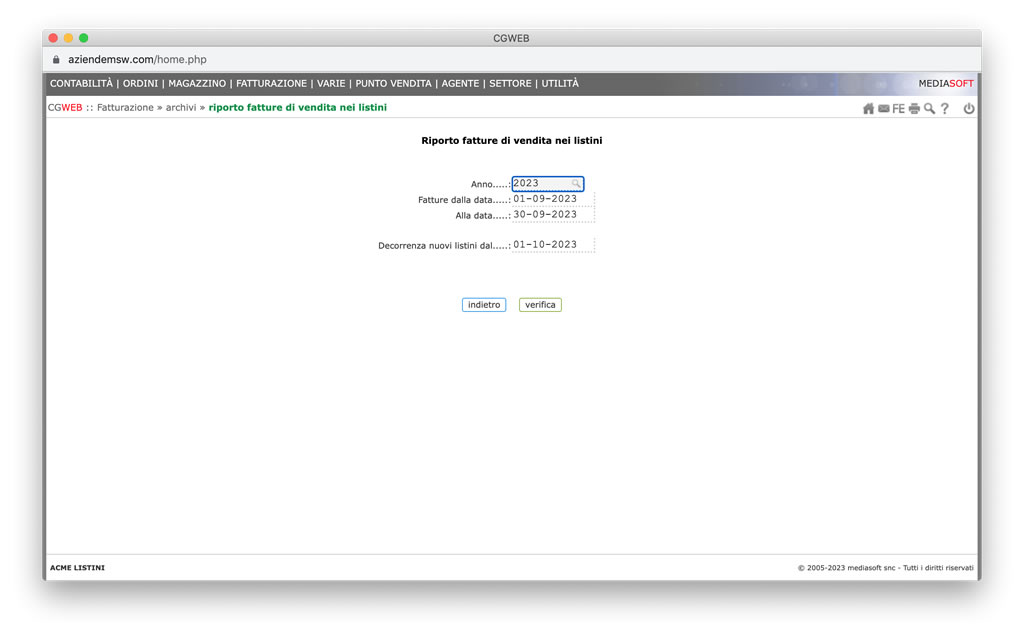Click the yellow minimize window button
Image resolution: width=1024 pixels, height=636 pixels.
click(68, 38)
